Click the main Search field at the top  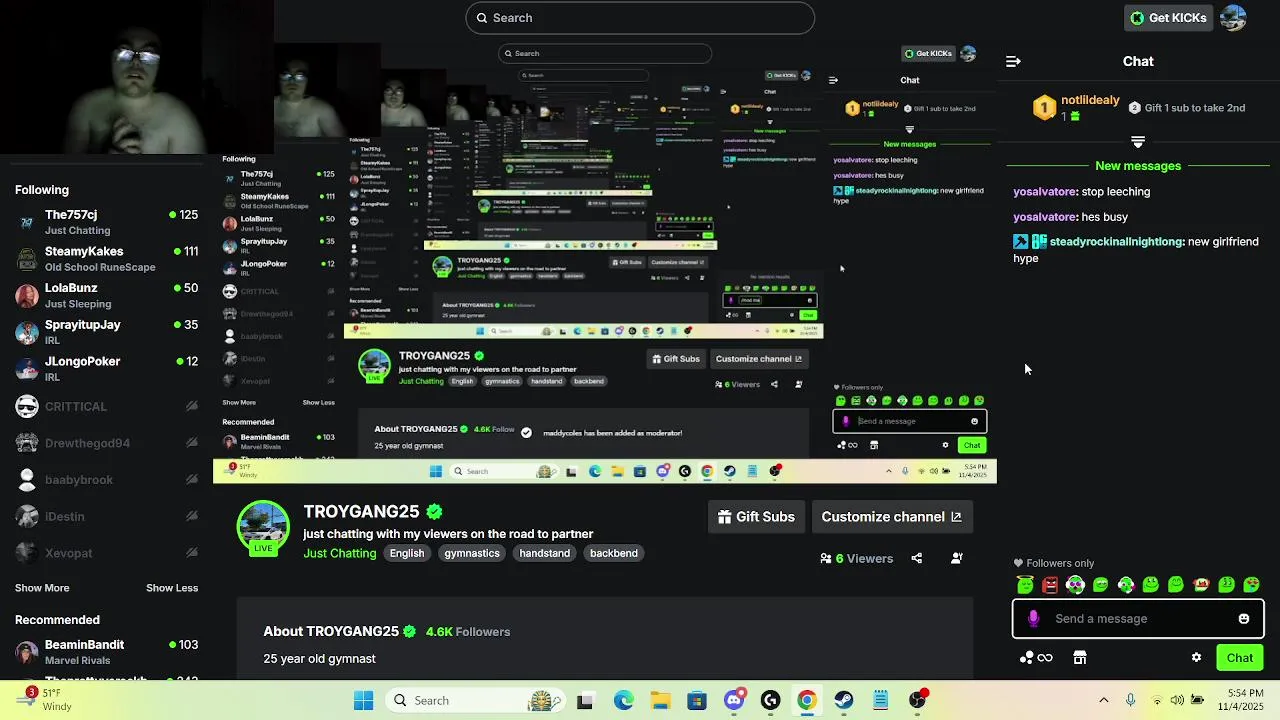(640, 18)
